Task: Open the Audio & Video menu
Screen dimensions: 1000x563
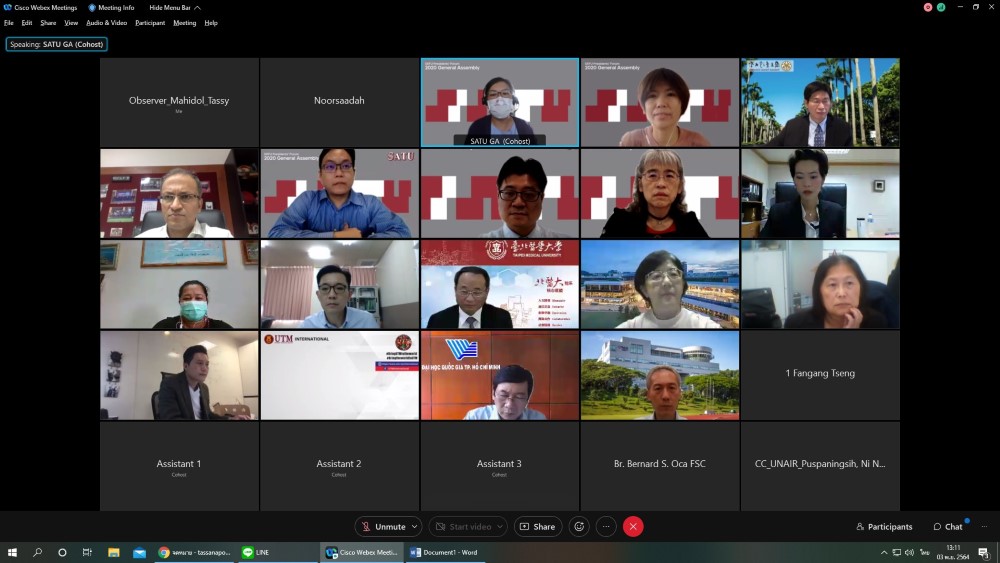Action: (106, 22)
